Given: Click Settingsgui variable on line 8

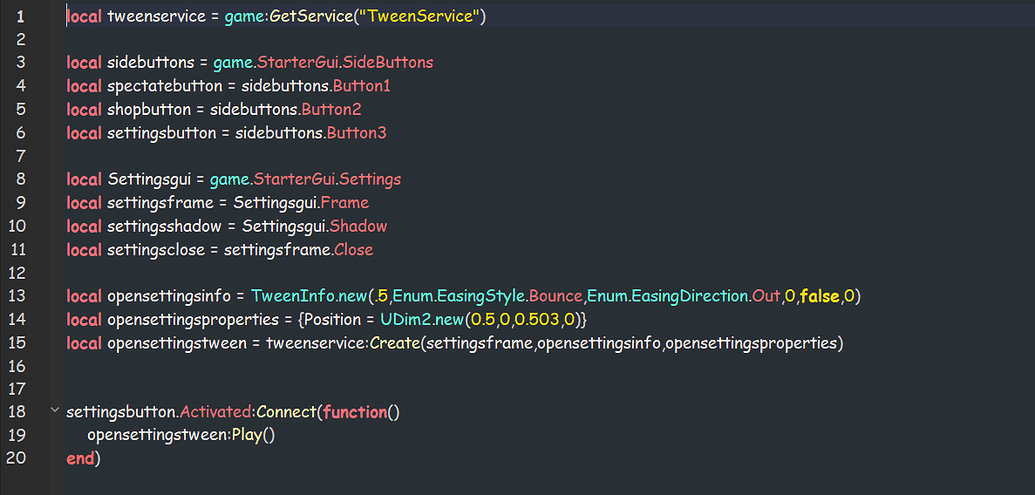Looking at the screenshot, I should [149, 180].
